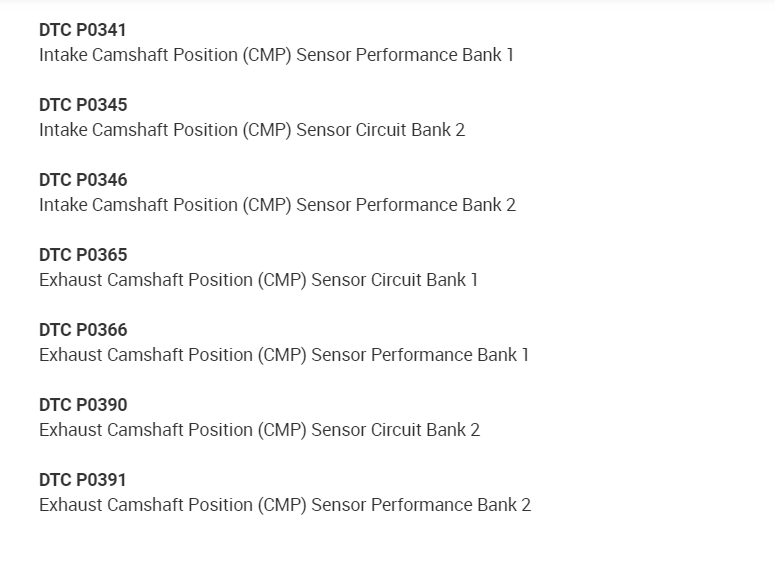
Task: Click "(CMP)" in the DTC P0365 description
Action: (x=283, y=280)
